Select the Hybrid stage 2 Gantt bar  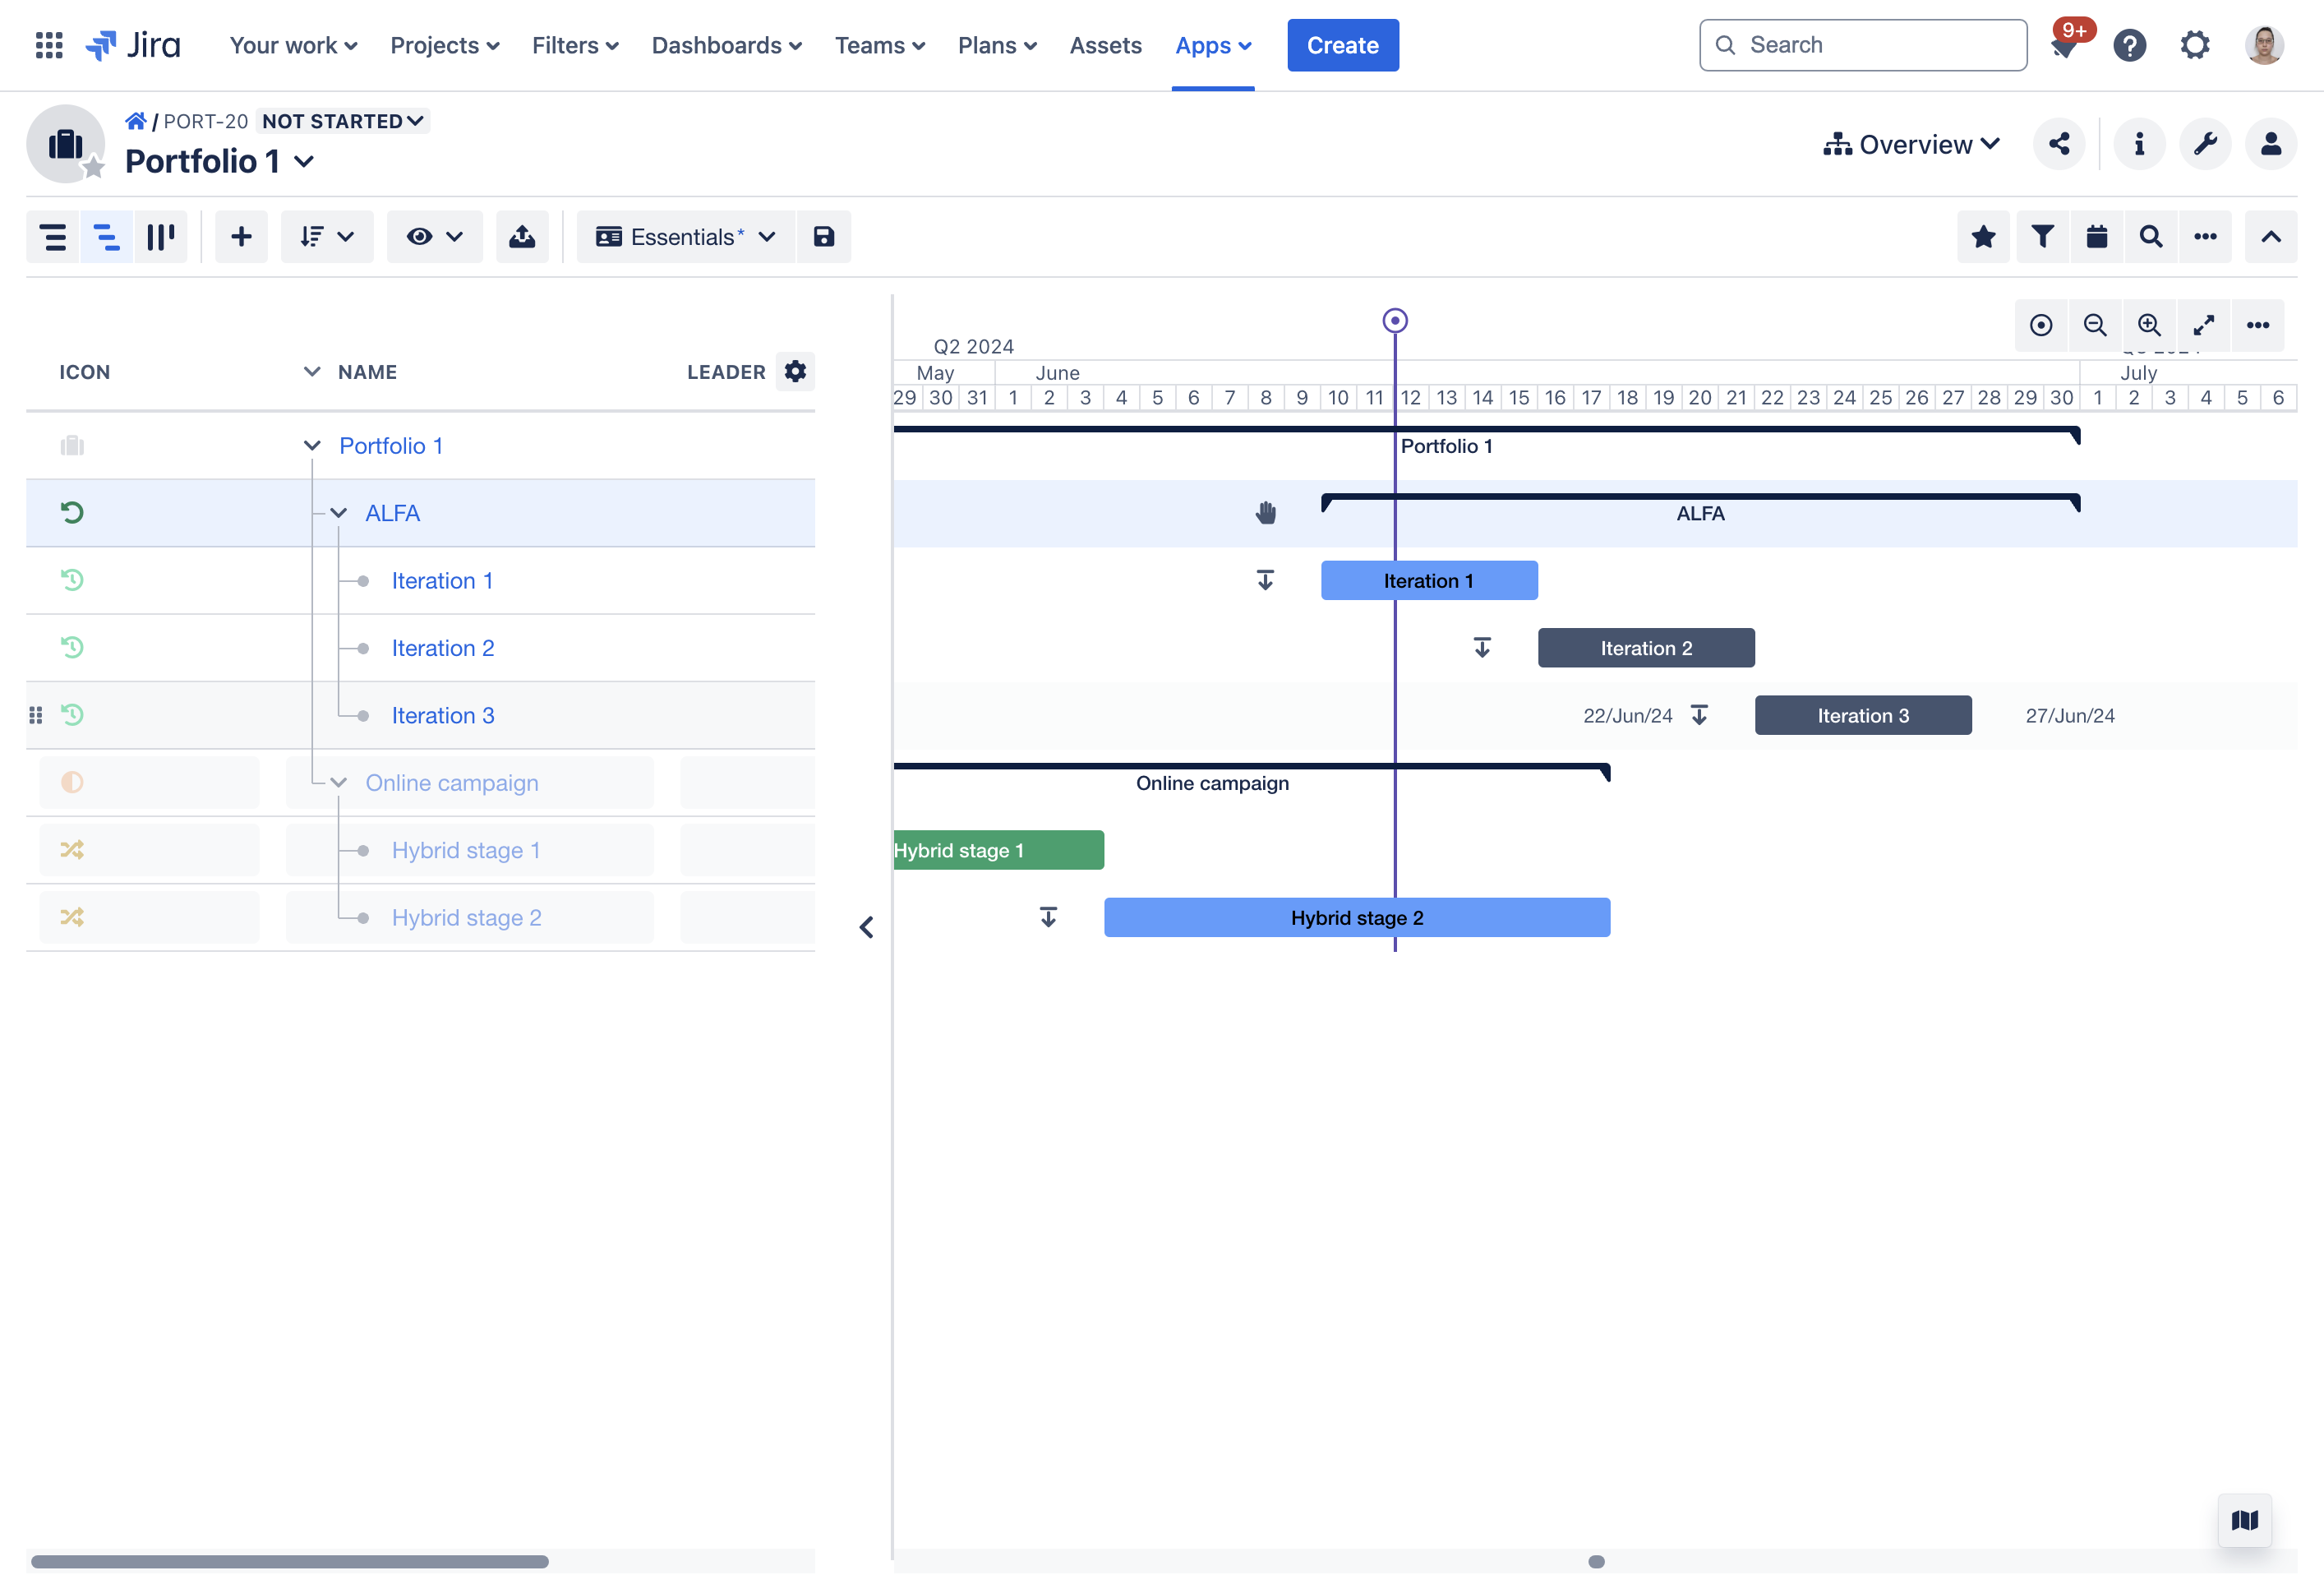pos(1356,918)
